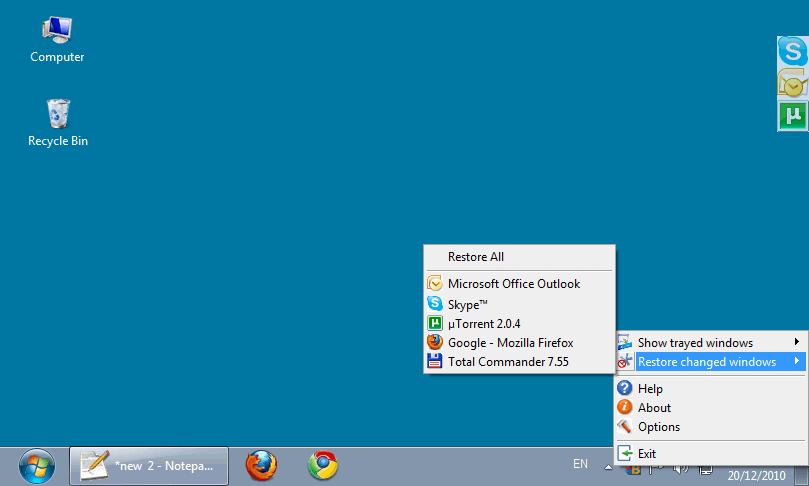Image resolution: width=809 pixels, height=486 pixels.
Task: Select the Recycle Bin desktop icon
Action: coord(57,123)
